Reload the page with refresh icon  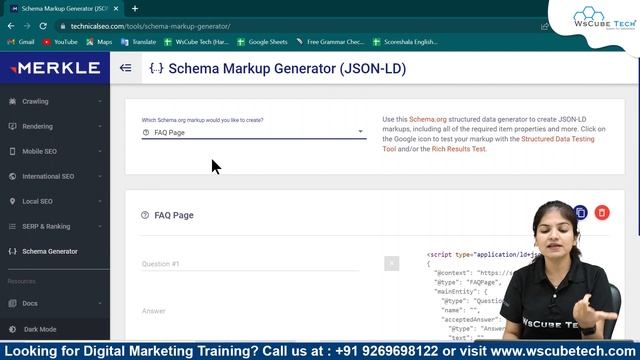tap(43, 26)
